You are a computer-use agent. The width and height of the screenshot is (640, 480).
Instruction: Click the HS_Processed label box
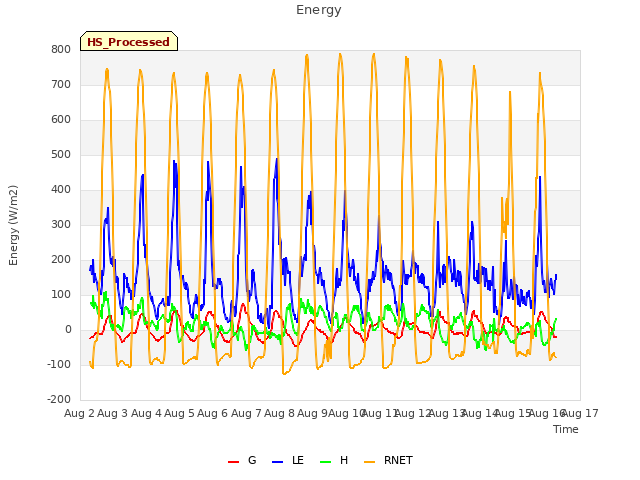[129, 41]
